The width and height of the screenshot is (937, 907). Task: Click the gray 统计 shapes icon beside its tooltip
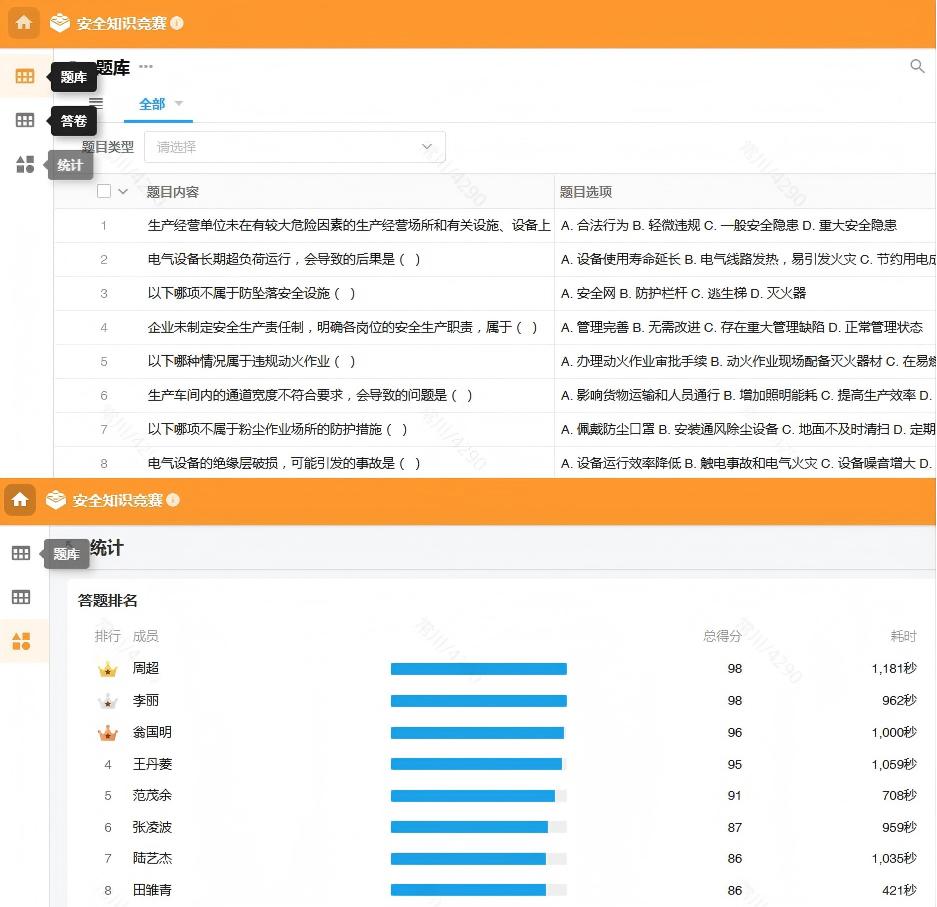point(25,165)
